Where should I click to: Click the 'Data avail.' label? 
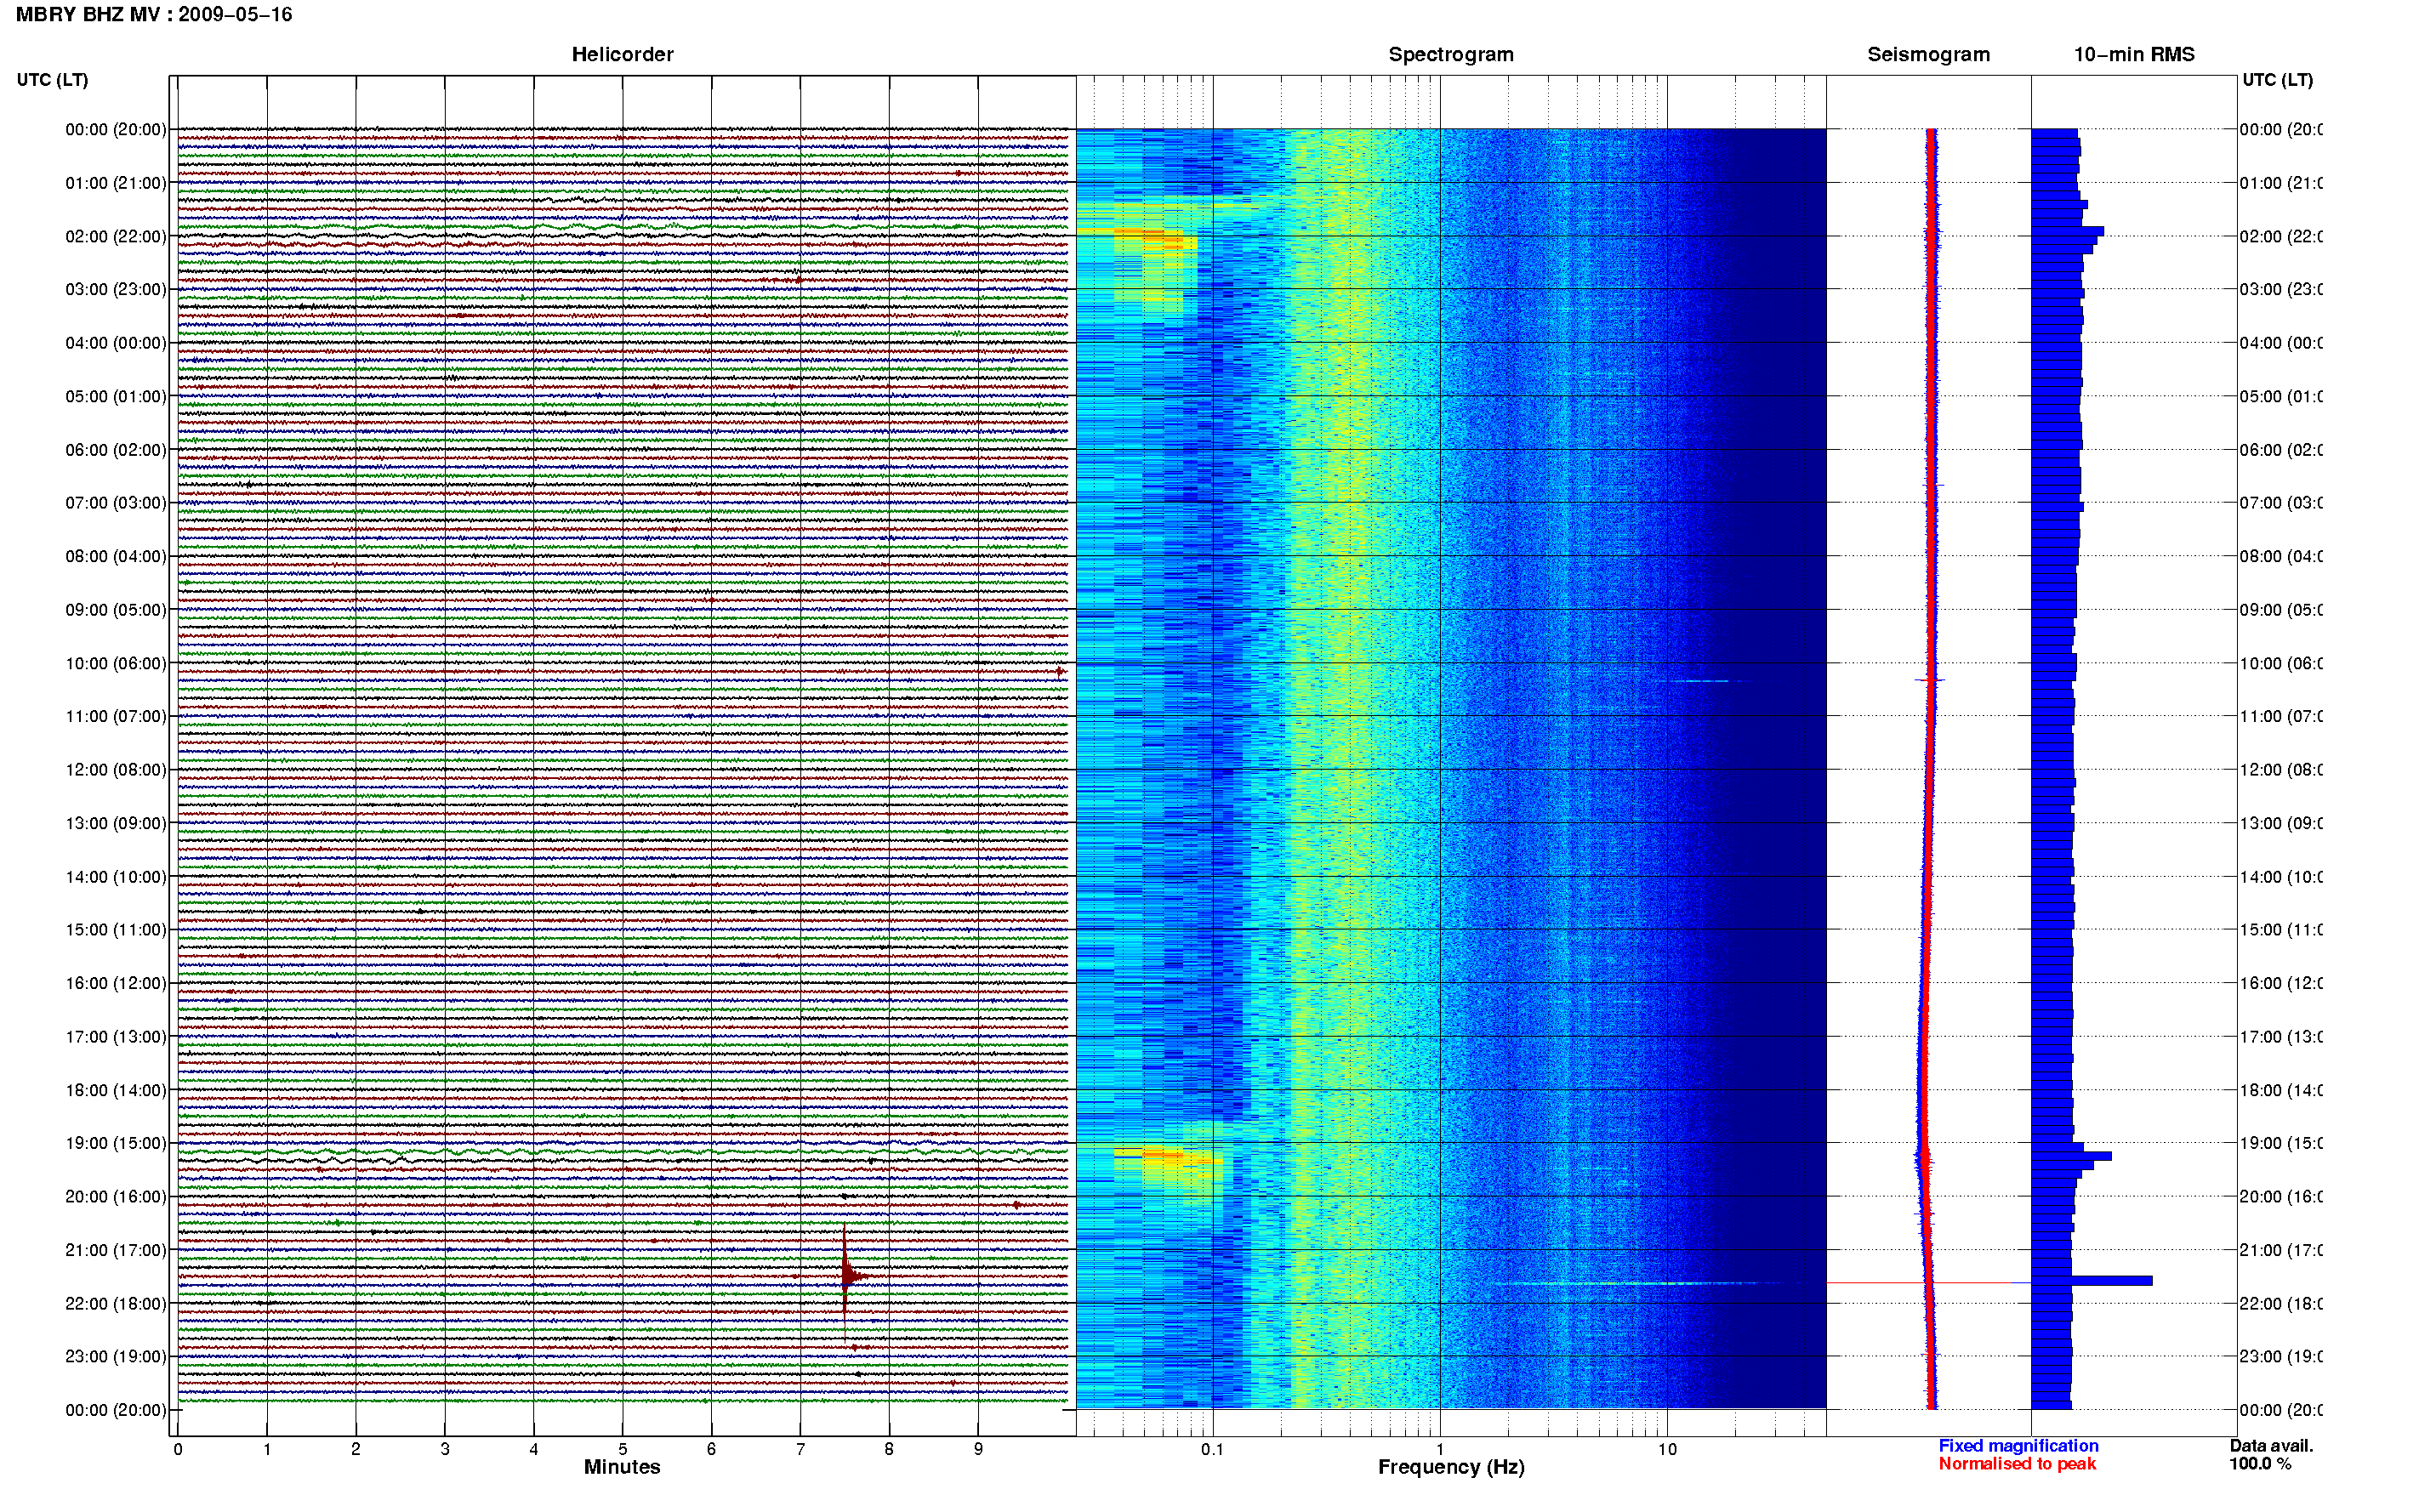pos(2271,1446)
